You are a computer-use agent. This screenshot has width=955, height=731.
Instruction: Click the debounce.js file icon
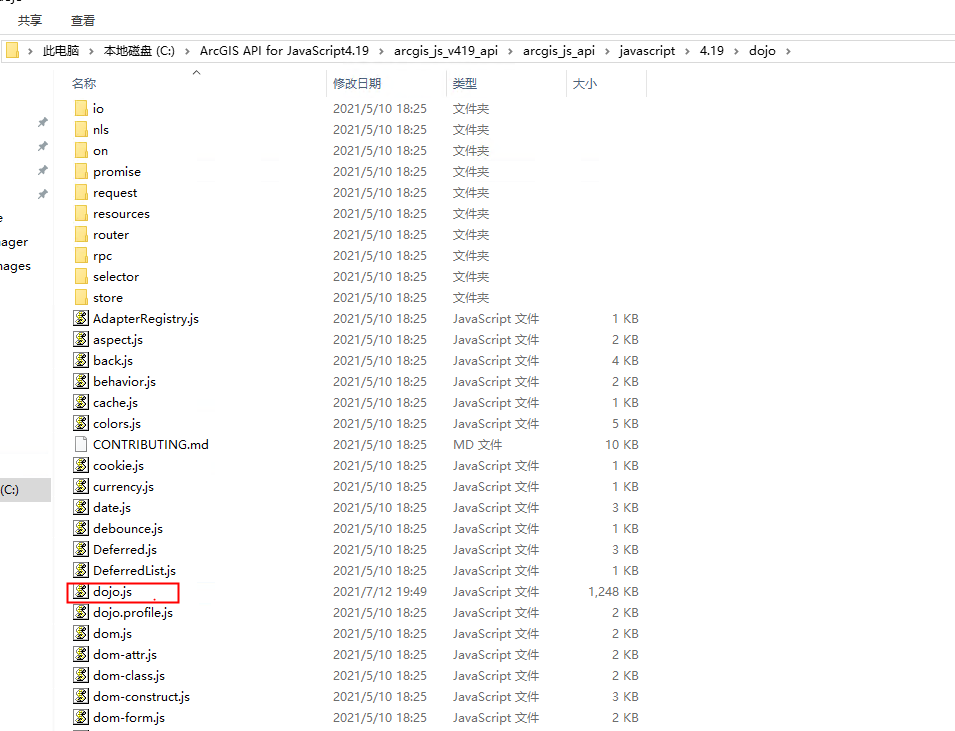(x=81, y=528)
